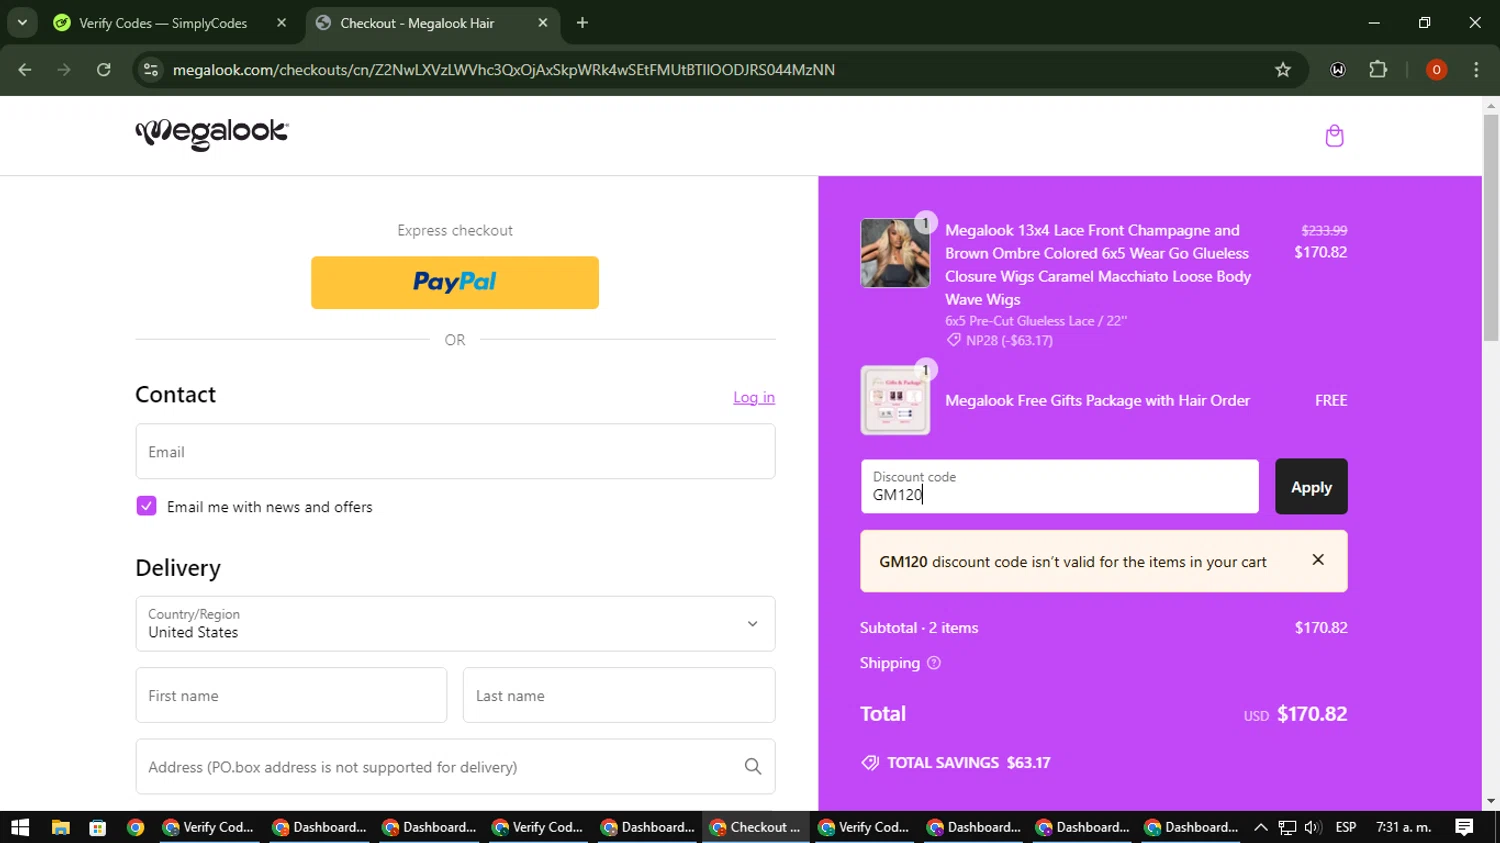Open File Explorer from the taskbar

coord(61,827)
